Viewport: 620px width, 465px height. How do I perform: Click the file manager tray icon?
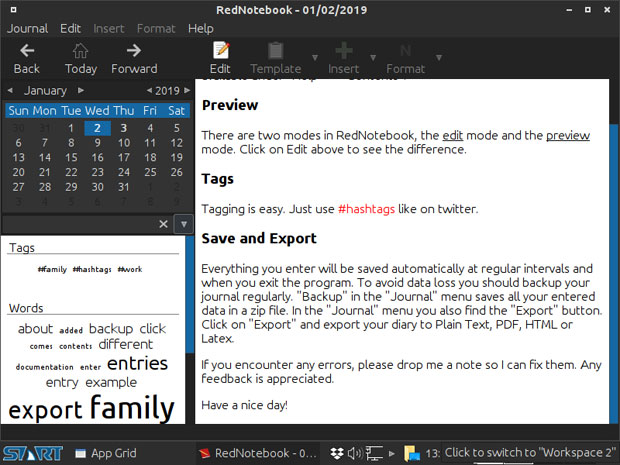click(412, 453)
